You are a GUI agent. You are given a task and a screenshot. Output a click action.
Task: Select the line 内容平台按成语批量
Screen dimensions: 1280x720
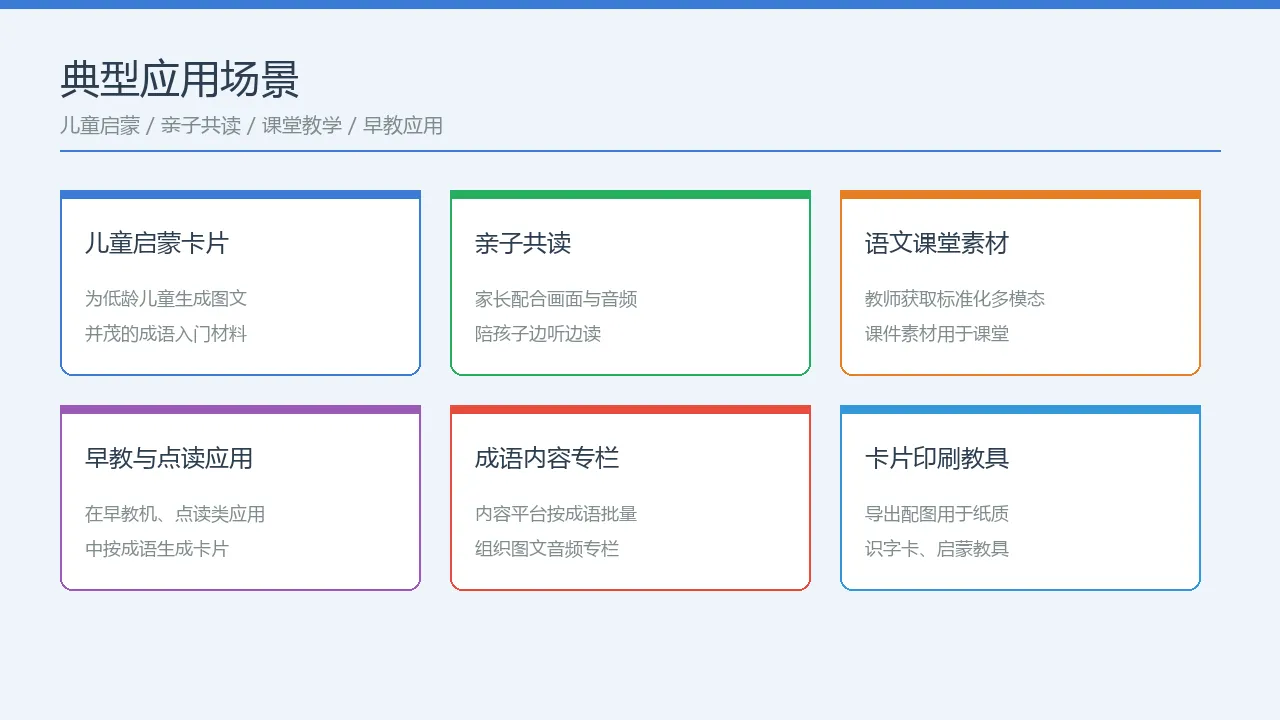pyautogui.click(x=556, y=514)
